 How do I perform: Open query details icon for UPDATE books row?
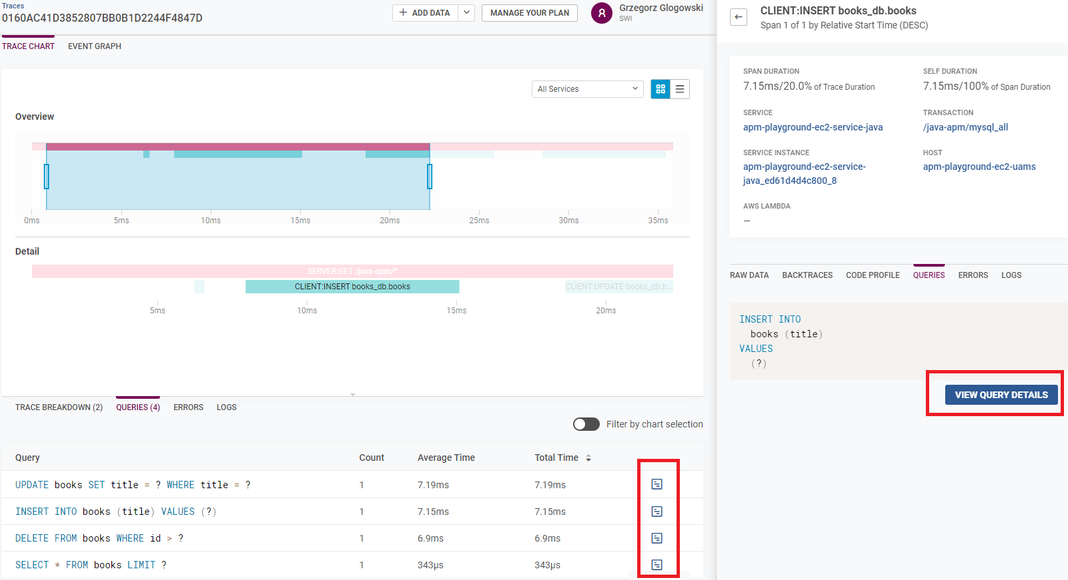click(657, 484)
